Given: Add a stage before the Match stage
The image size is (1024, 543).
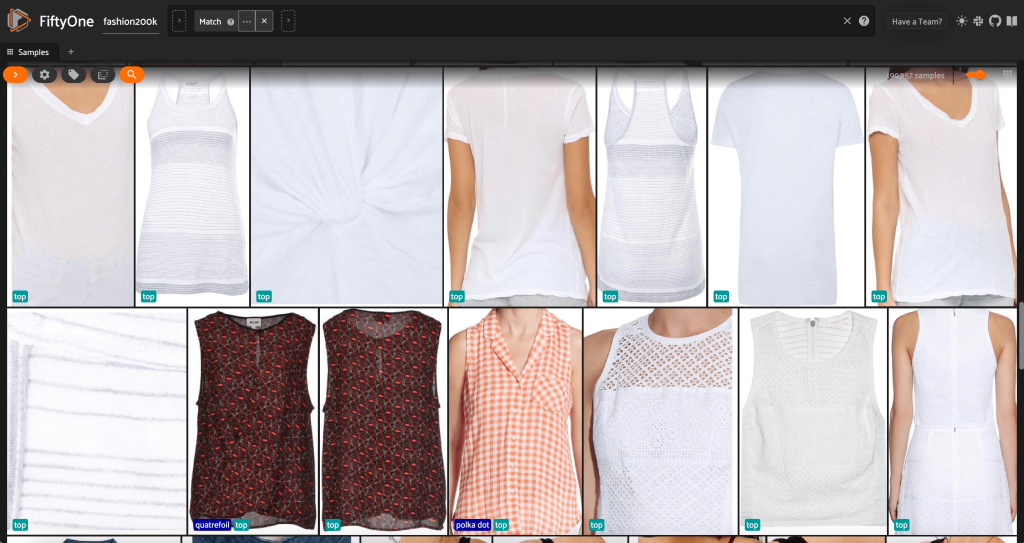Looking at the screenshot, I should coord(179,22).
